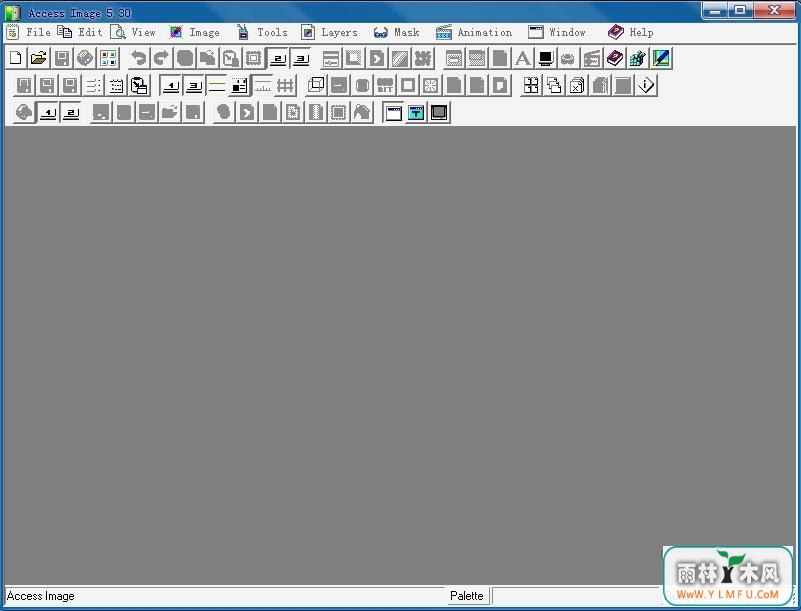Minimize the Access Image window
Viewport: 801px width, 611px height.
tap(715, 10)
